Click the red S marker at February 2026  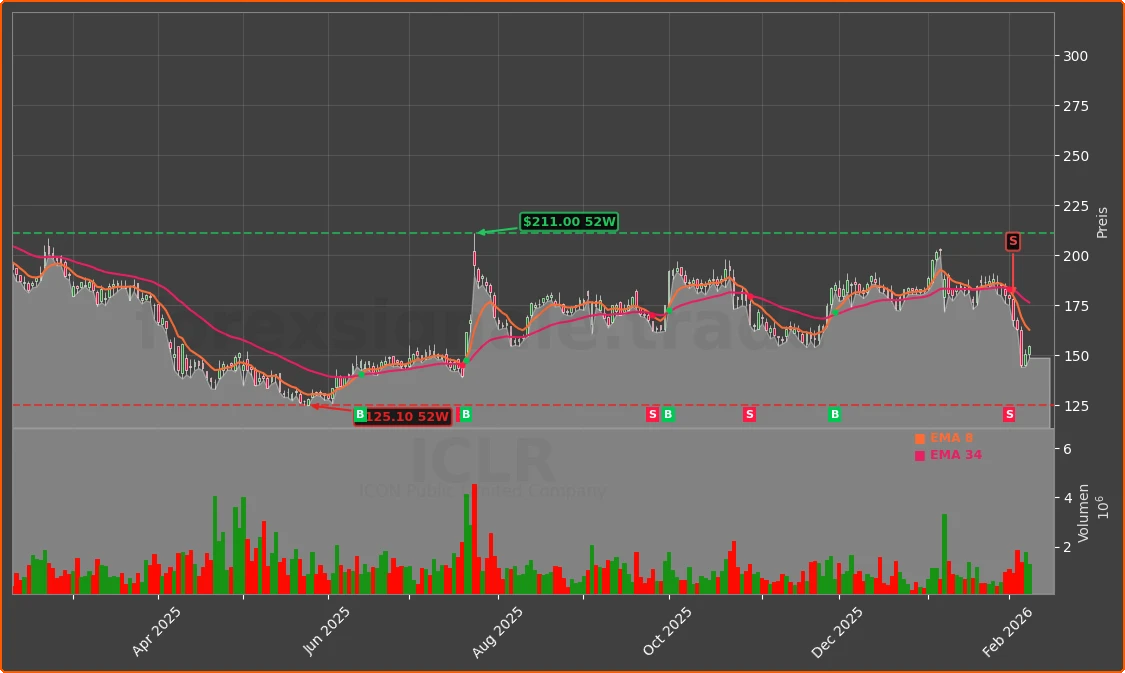pyautogui.click(x=1009, y=415)
